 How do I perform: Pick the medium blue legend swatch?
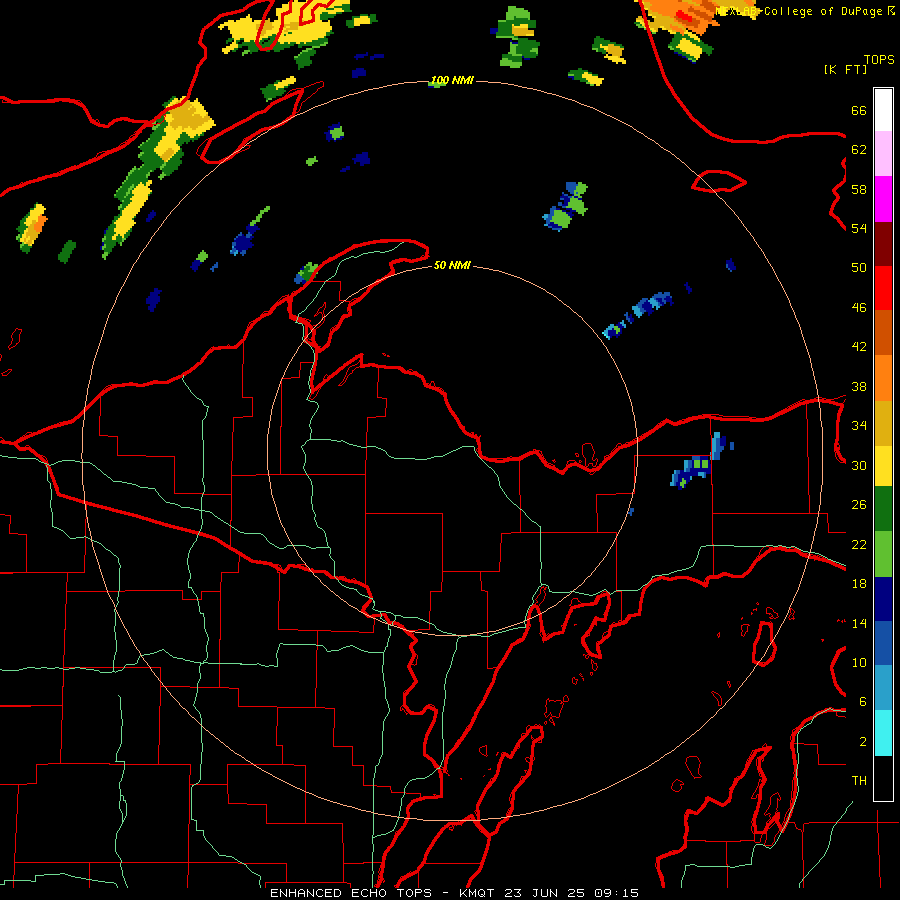tap(883, 643)
